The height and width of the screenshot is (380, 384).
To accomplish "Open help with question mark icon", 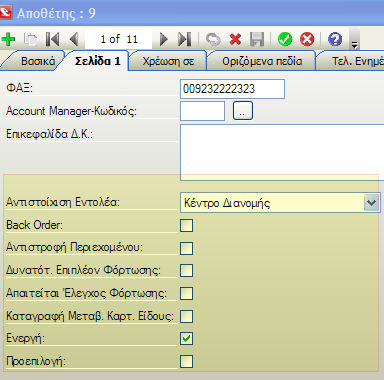I will [x=335, y=39].
